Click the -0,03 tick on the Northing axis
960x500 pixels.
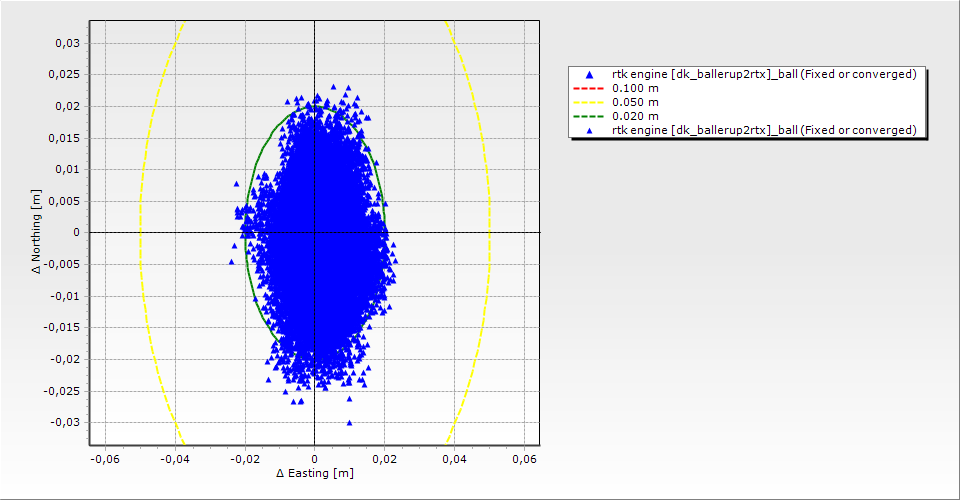point(66,422)
